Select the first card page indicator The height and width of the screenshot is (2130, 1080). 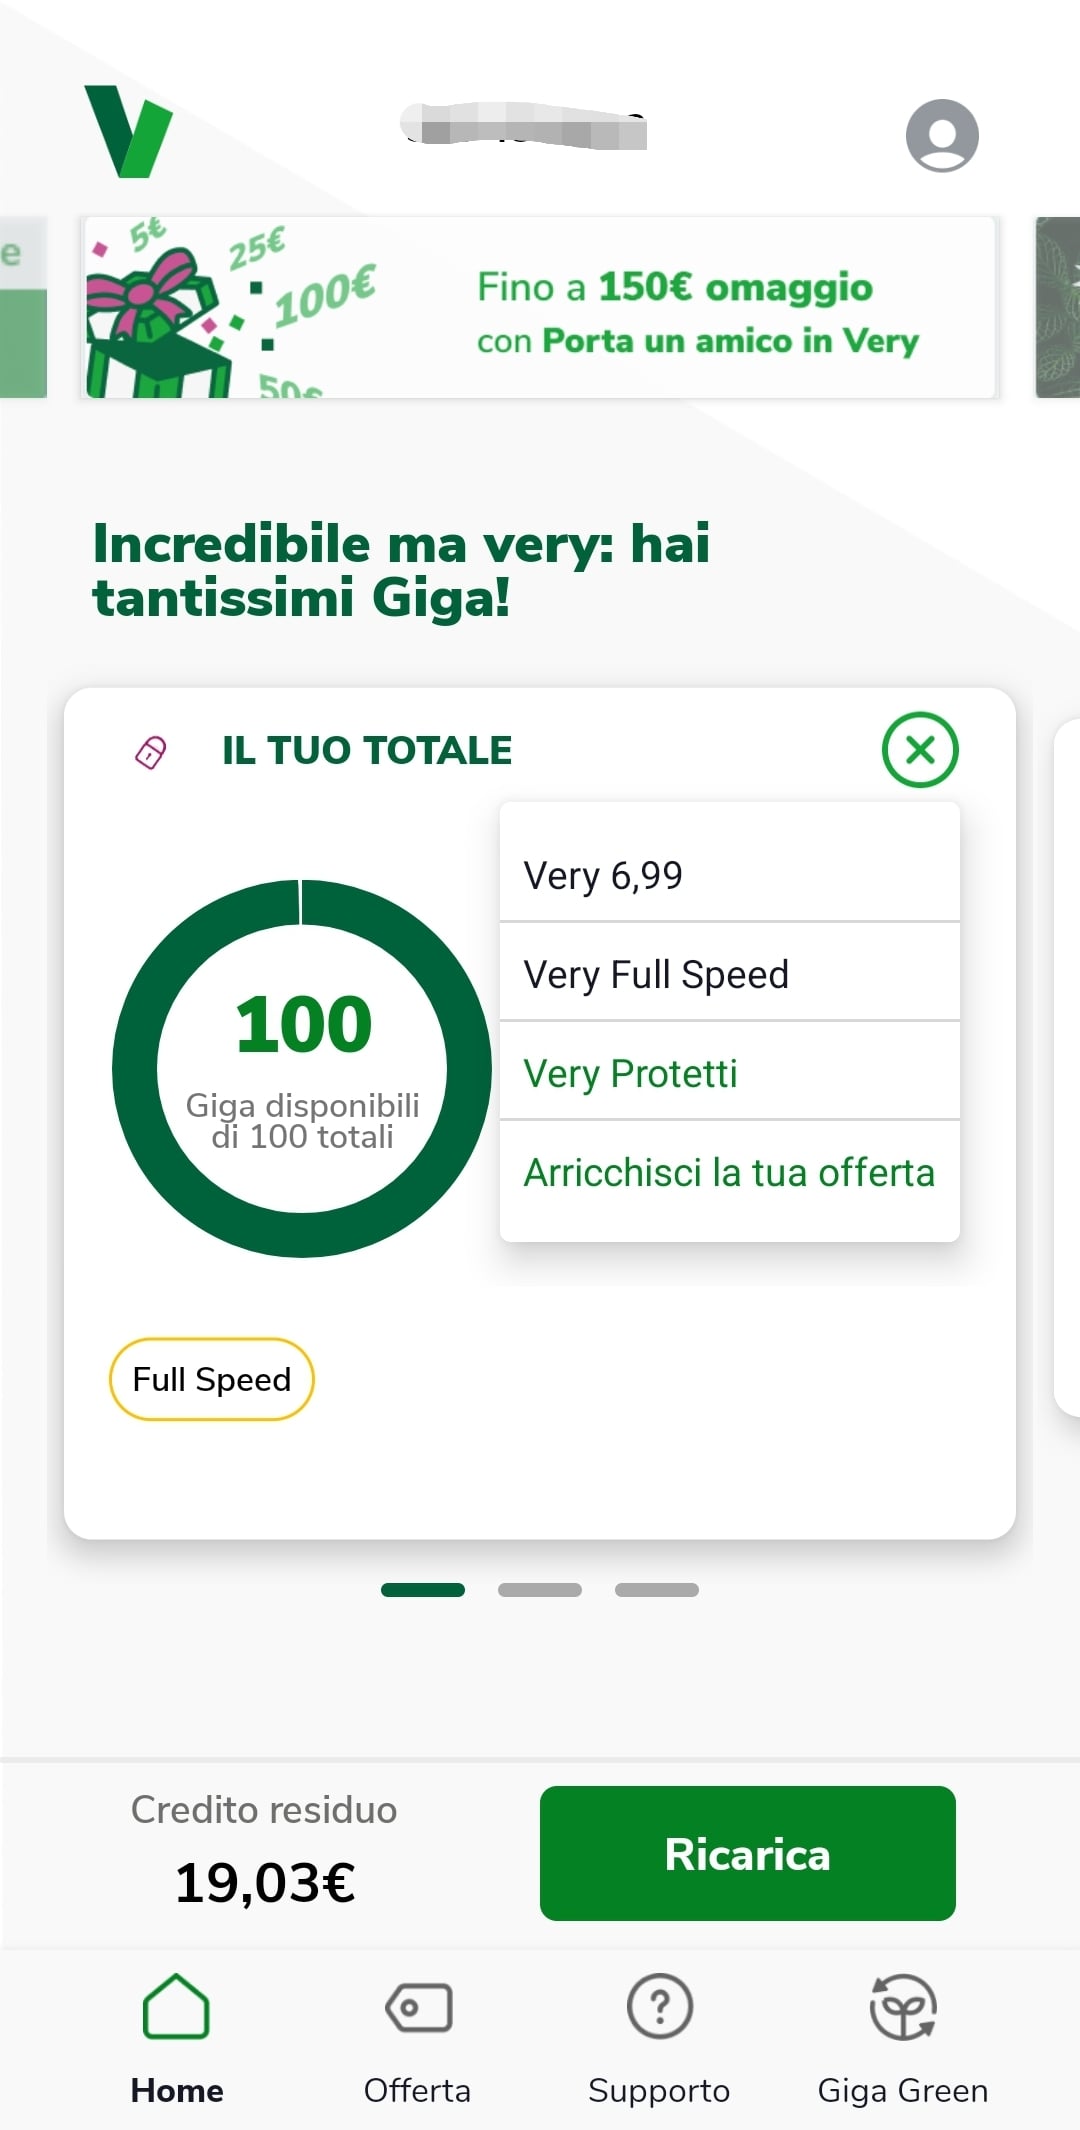(423, 1590)
